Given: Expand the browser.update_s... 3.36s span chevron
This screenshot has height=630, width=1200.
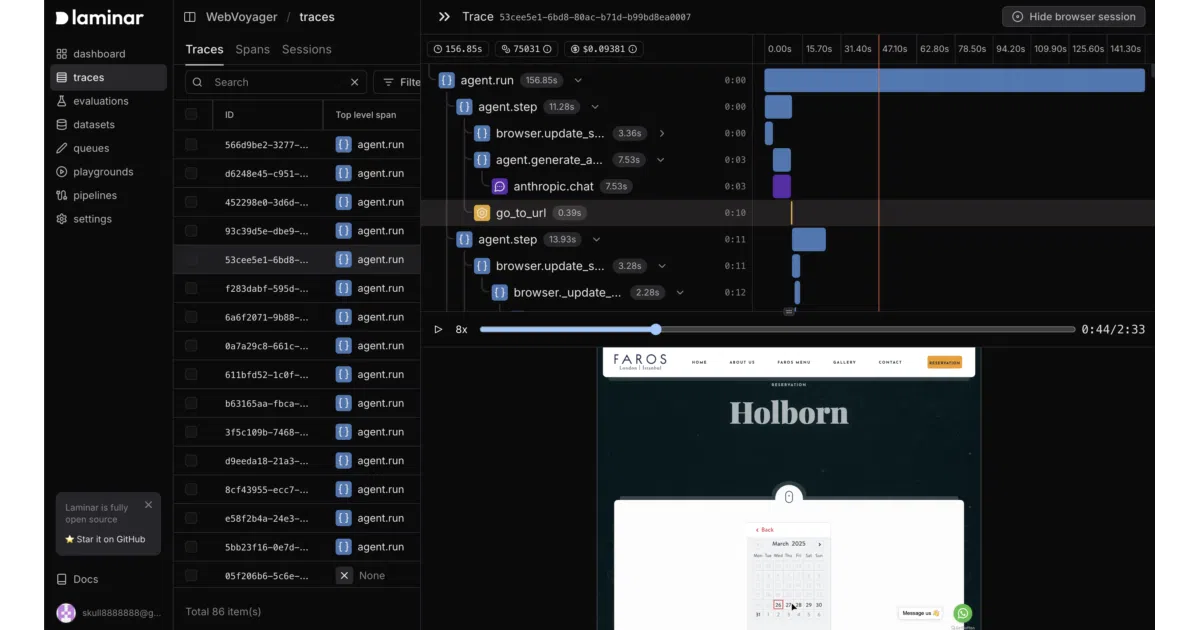Looking at the screenshot, I should tap(662, 133).
